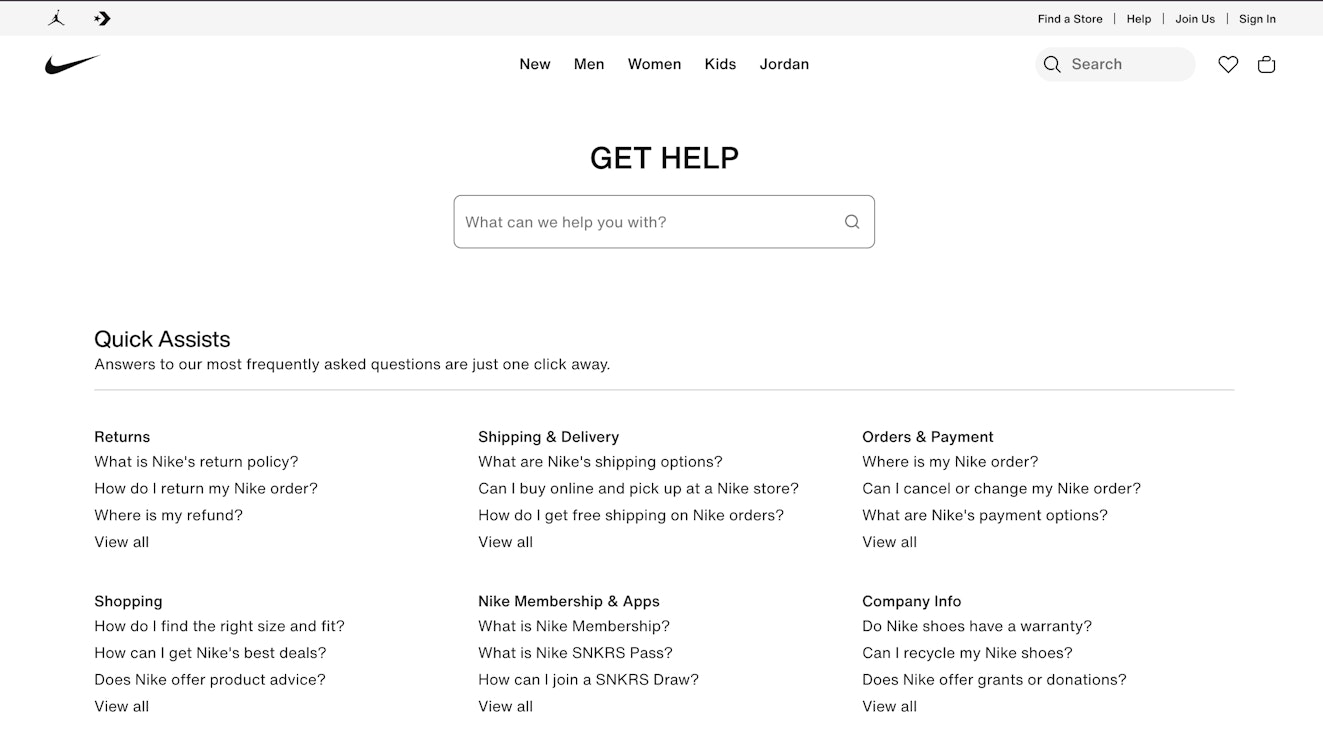The image size is (1323, 746).
Task: Open the shopping bag icon
Action: 1266,65
